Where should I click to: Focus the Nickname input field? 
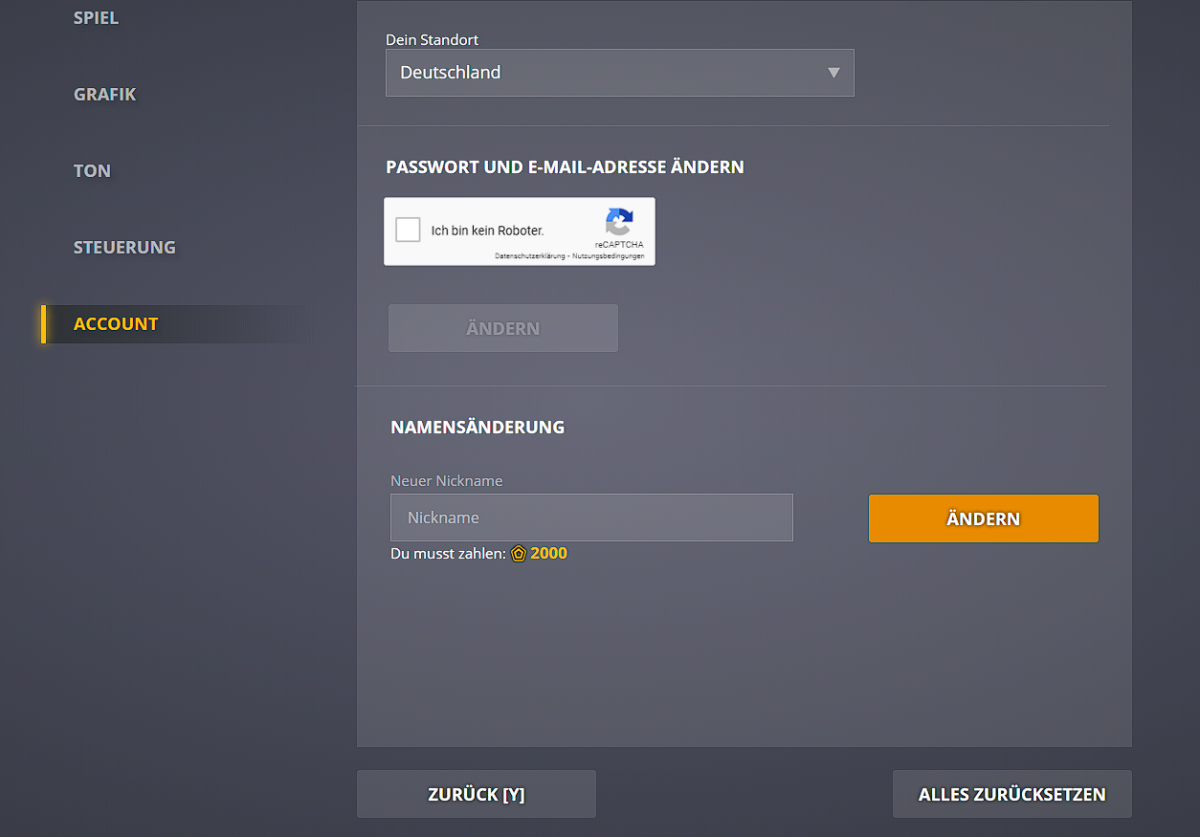point(591,518)
